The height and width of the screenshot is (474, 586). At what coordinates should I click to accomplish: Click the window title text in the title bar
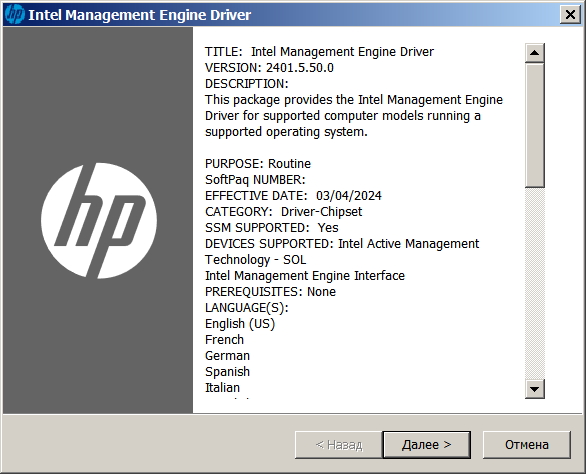(140, 15)
